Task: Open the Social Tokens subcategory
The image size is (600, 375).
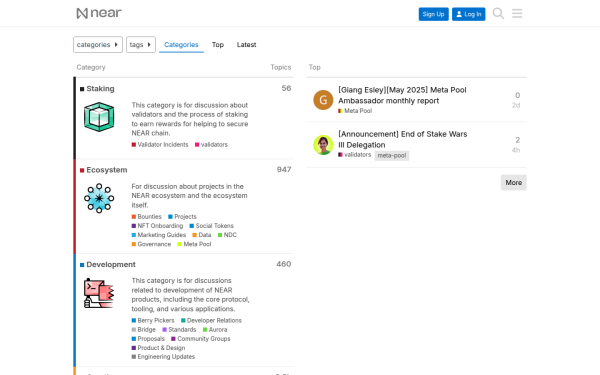Action: pyautogui.click(x=212, y=226)
